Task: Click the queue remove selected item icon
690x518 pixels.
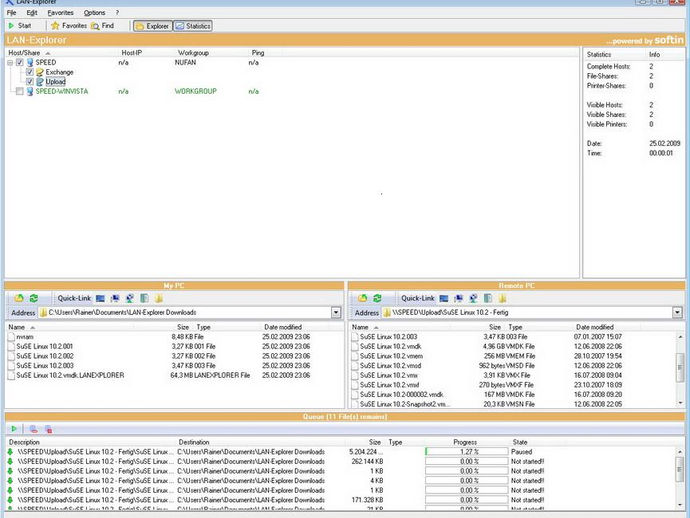Action: (x=33, y=429)
